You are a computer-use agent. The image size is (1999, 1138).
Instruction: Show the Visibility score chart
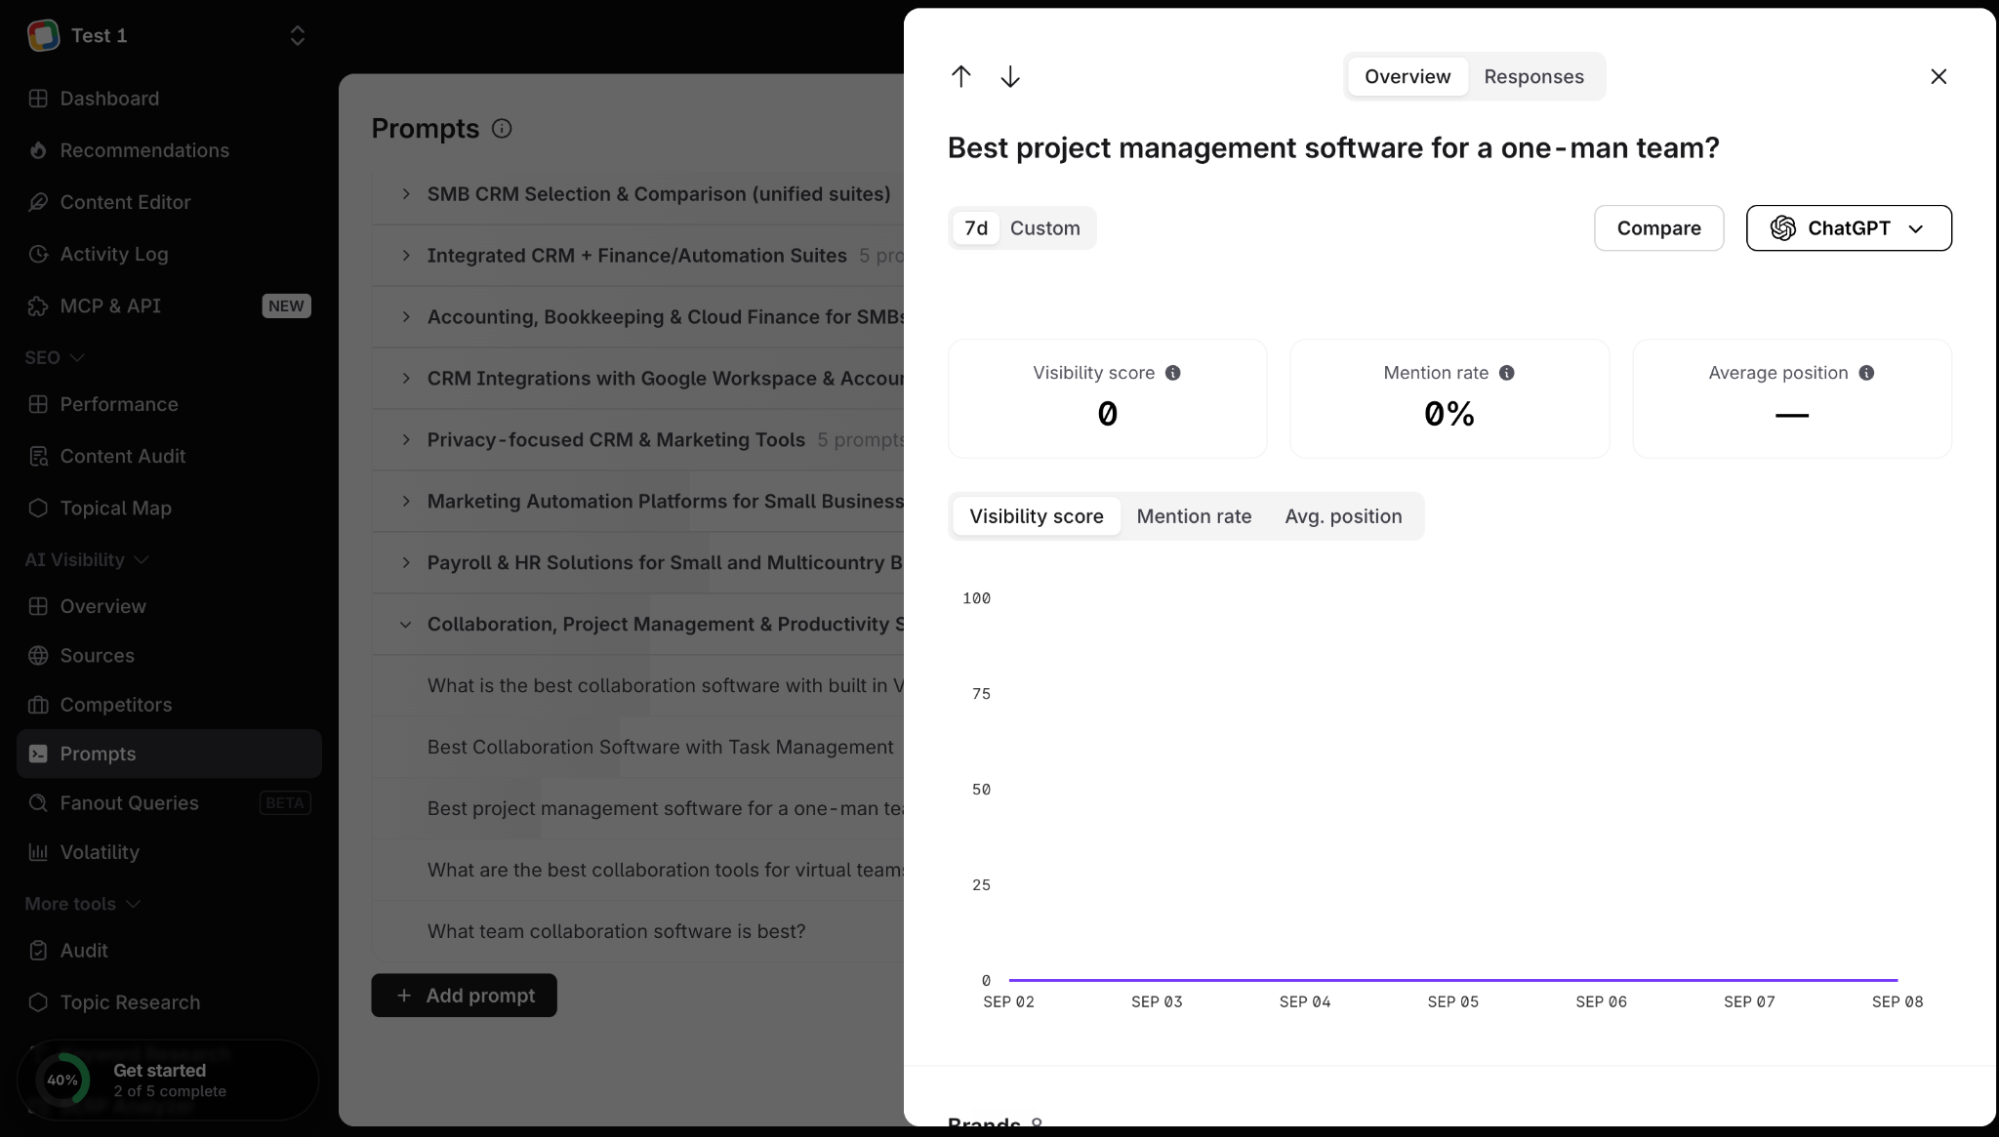[x=1036, y=516]
